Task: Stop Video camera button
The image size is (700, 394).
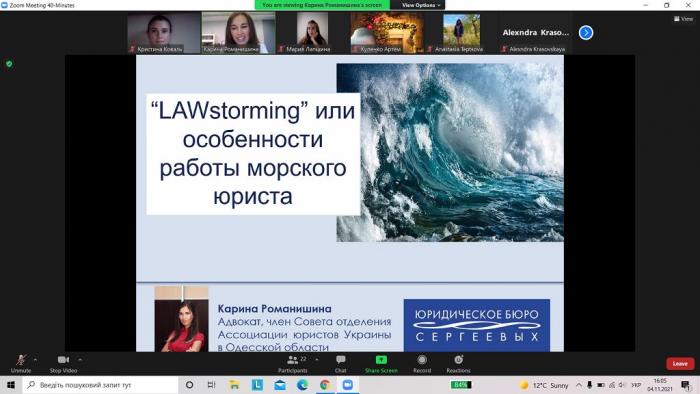Action: click(63, 363)
